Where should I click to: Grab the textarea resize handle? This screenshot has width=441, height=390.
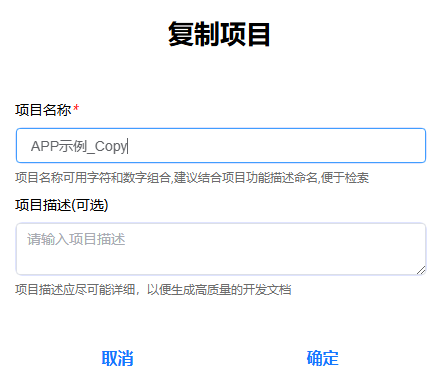(x=421, y=270)
